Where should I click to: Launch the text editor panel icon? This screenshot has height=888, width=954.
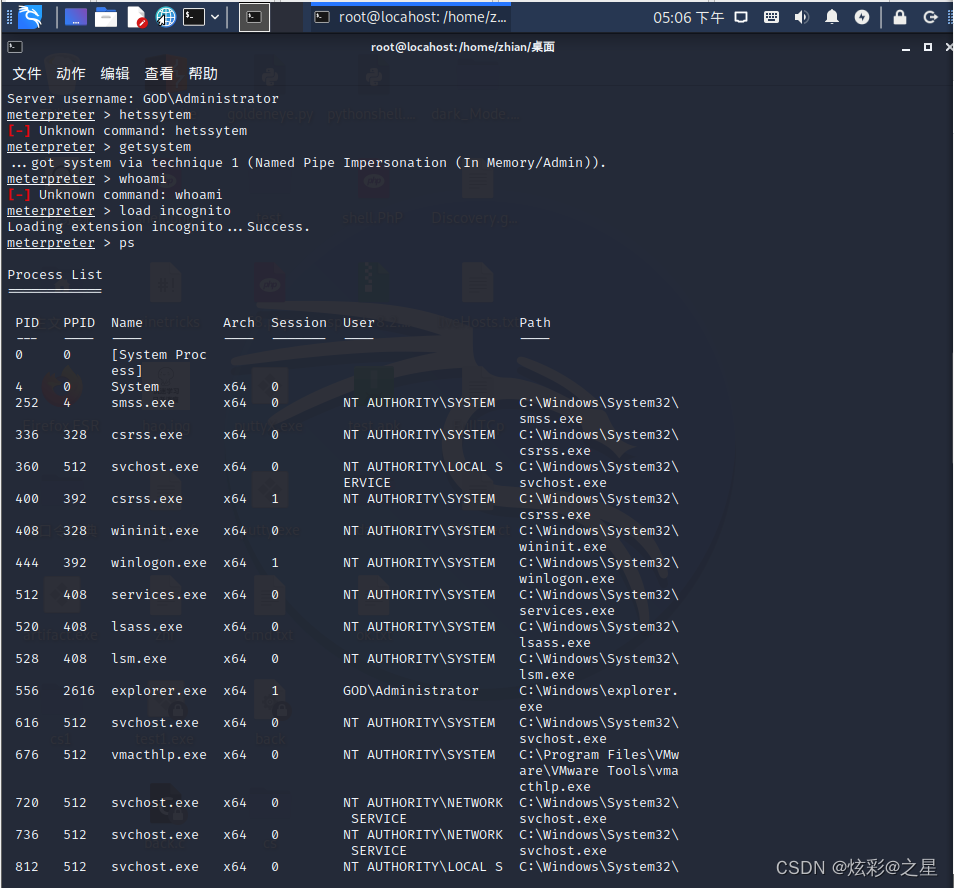click(x=136, y=17)
